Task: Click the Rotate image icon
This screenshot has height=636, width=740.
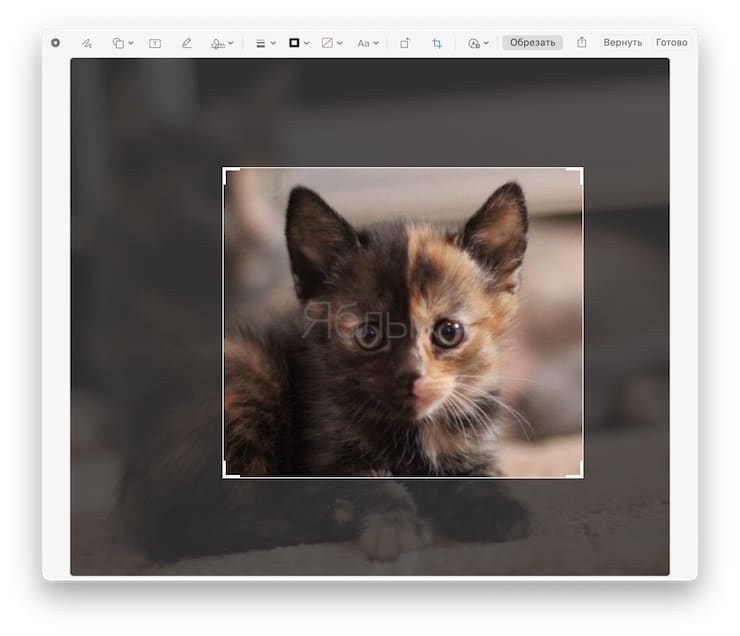Action: click(404, 43)
